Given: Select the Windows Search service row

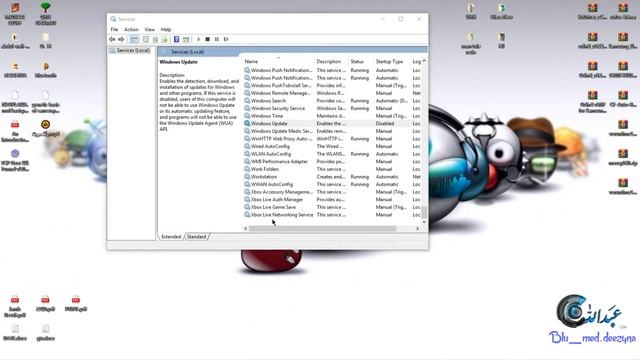Looking at the screenshot, I should [x=332, y=100].
